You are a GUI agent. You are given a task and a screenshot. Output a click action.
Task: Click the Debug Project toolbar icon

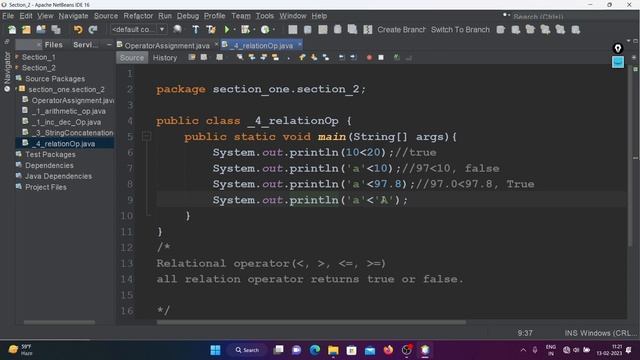click(x=245, y=29)
